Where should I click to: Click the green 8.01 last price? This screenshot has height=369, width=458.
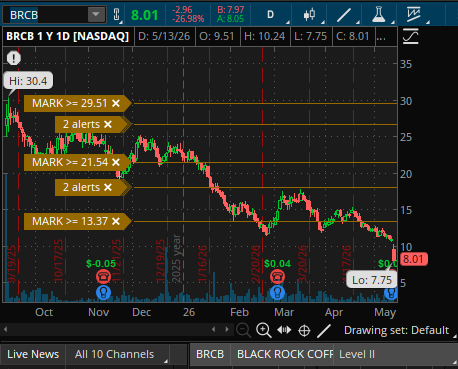[144, 15]
